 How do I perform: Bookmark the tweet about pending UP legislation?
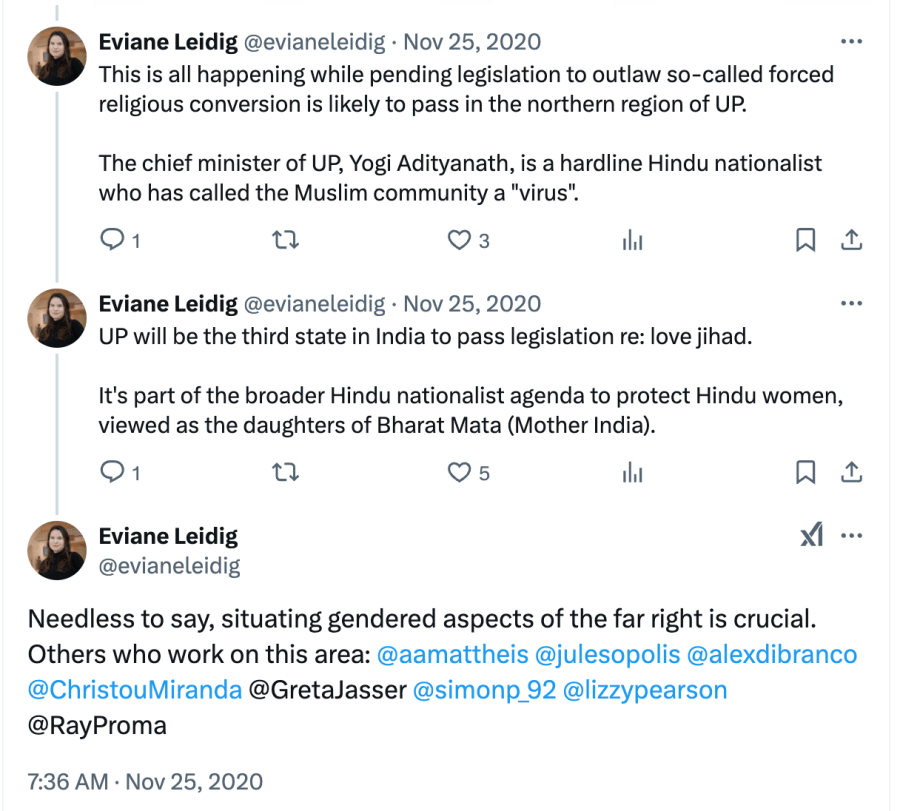(805, 240)
